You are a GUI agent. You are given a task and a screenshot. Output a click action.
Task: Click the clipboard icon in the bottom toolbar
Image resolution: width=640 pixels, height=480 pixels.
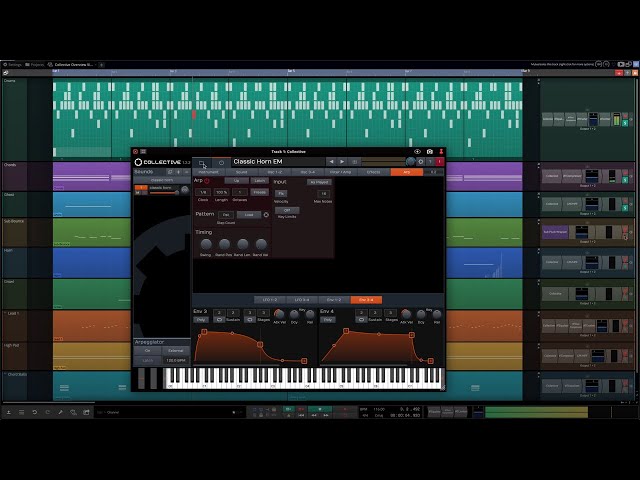pyautogui.click(x=86, y=412)
